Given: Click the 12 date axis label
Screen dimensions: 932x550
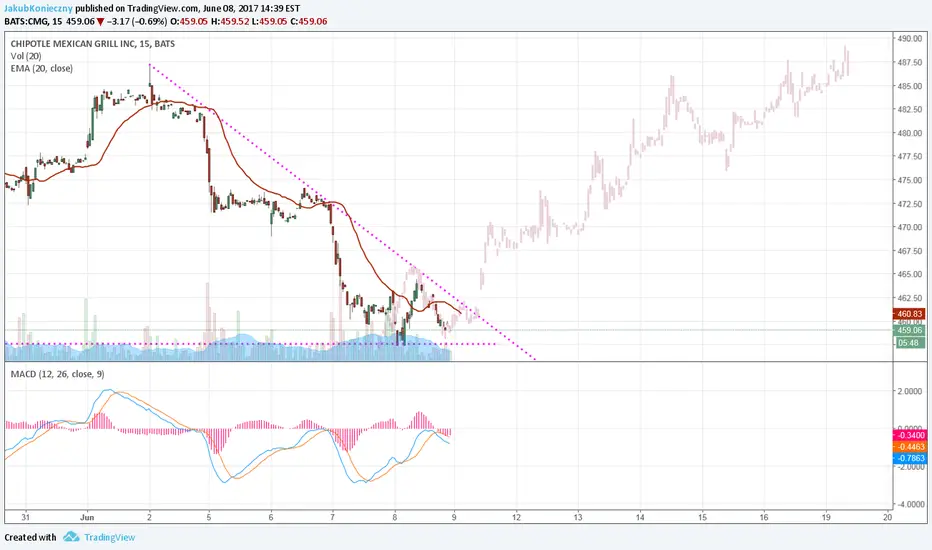Looking at the screenshot, I should 516,517.
